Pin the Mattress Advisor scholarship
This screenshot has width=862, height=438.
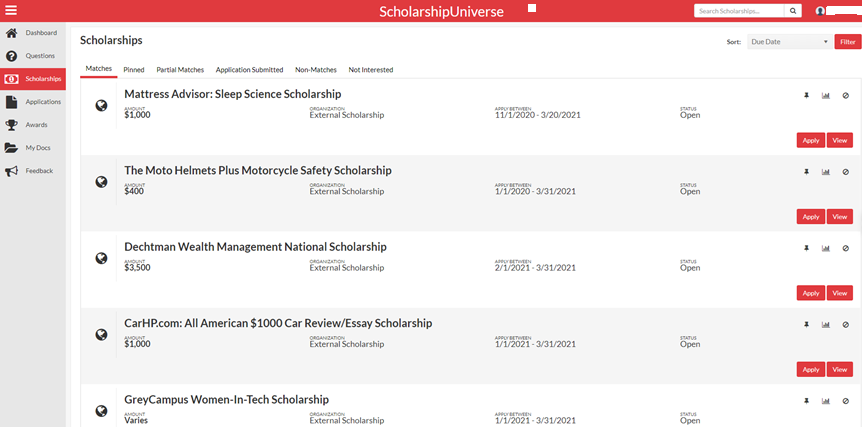[806, 96]
